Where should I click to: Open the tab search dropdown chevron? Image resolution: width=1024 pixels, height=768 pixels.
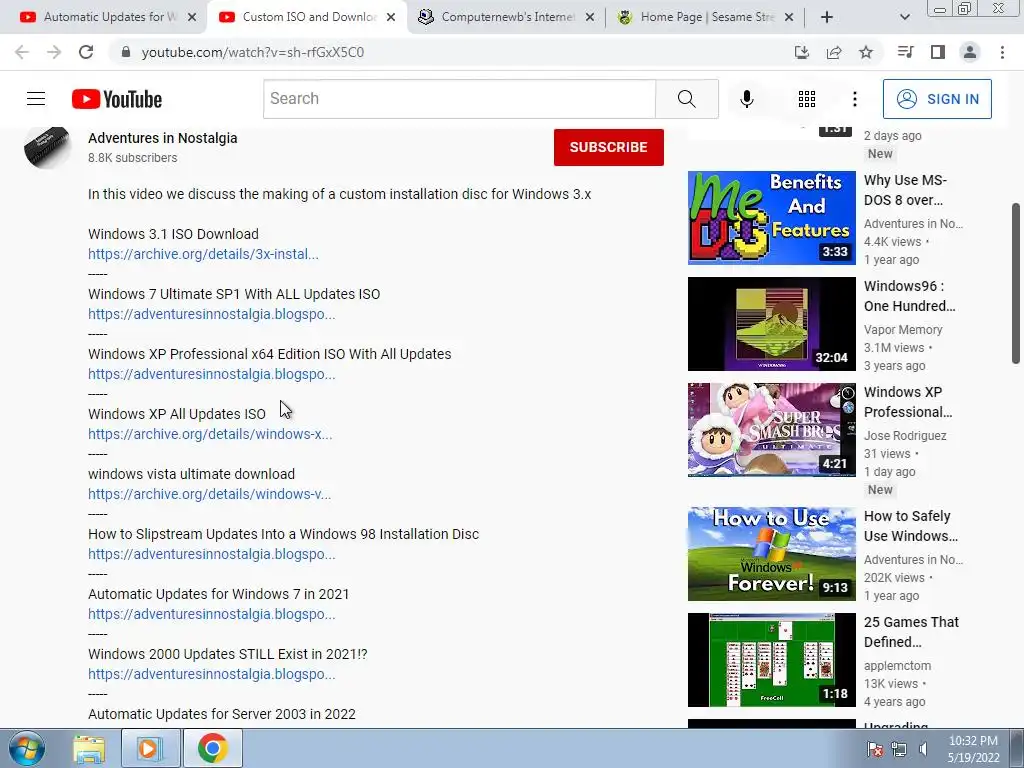[904, 17]
